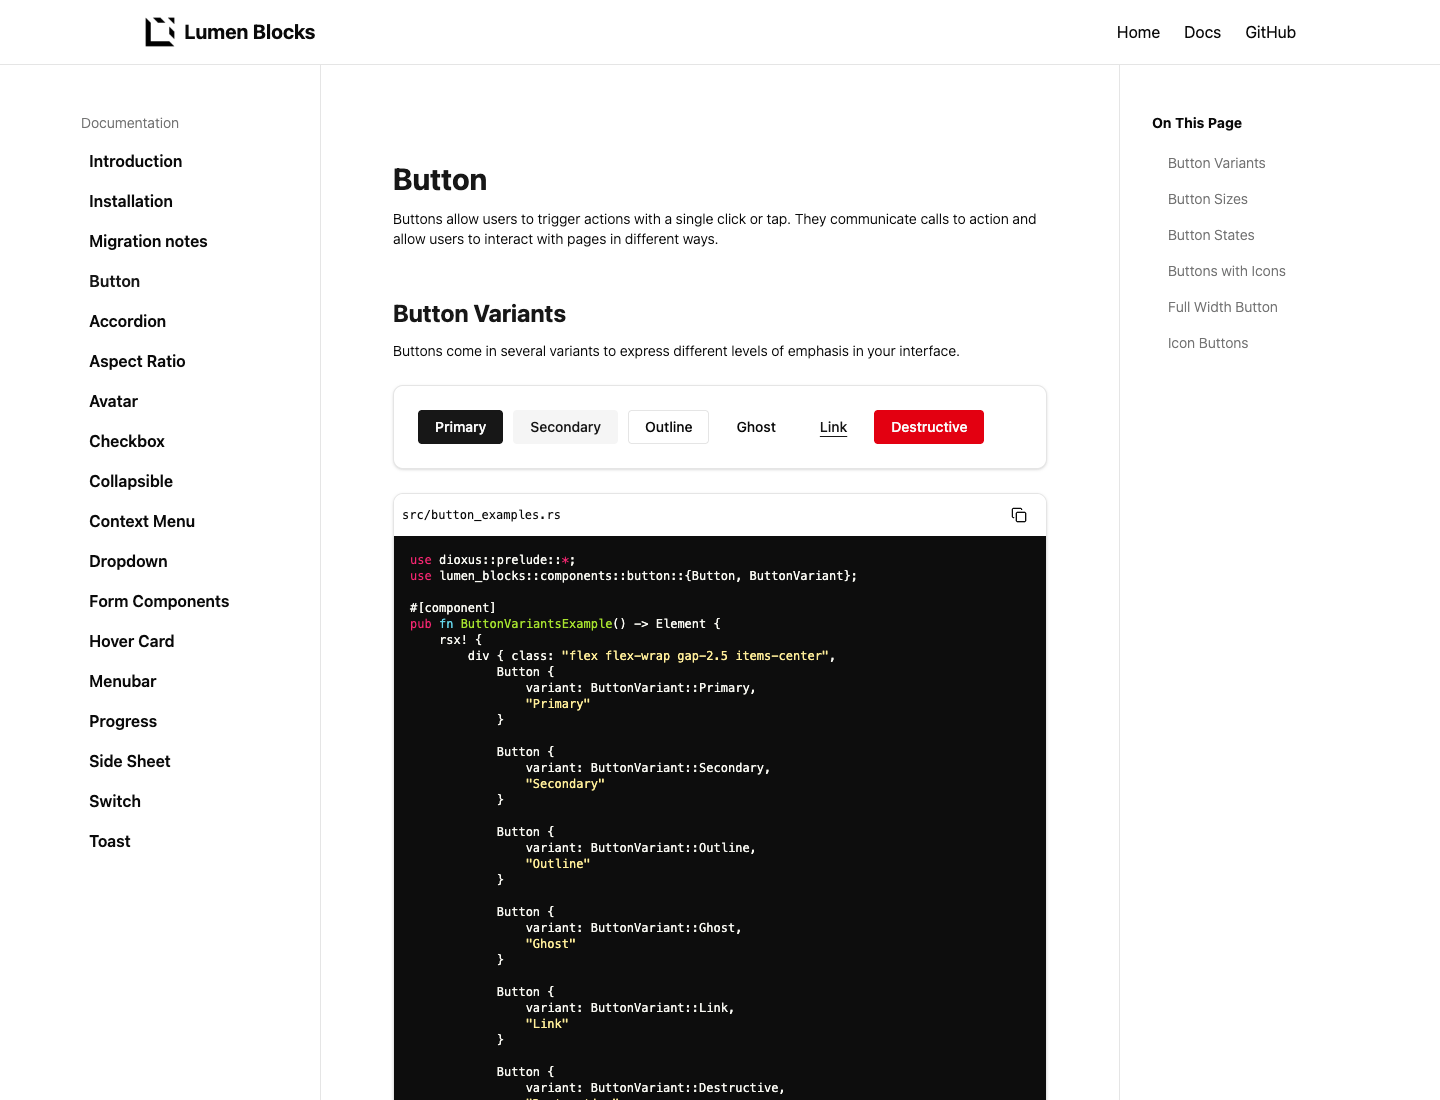The height and width of the screenshot is (1100, 1440).
Task: Click the Documentation sidebar label
Action: [x=130, y=123]
